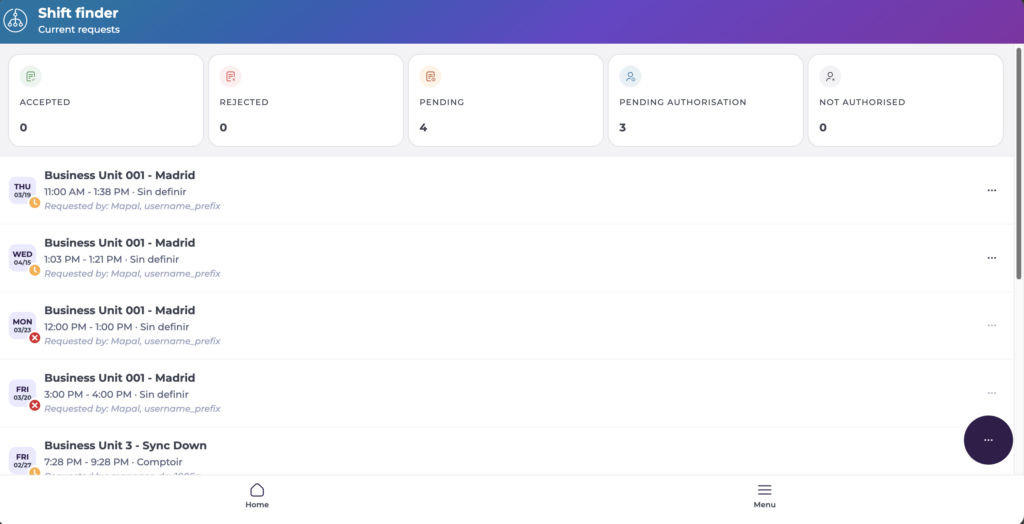Select the Pending Authorisation summary card
1024x524 pixels.
click(705, 101)
